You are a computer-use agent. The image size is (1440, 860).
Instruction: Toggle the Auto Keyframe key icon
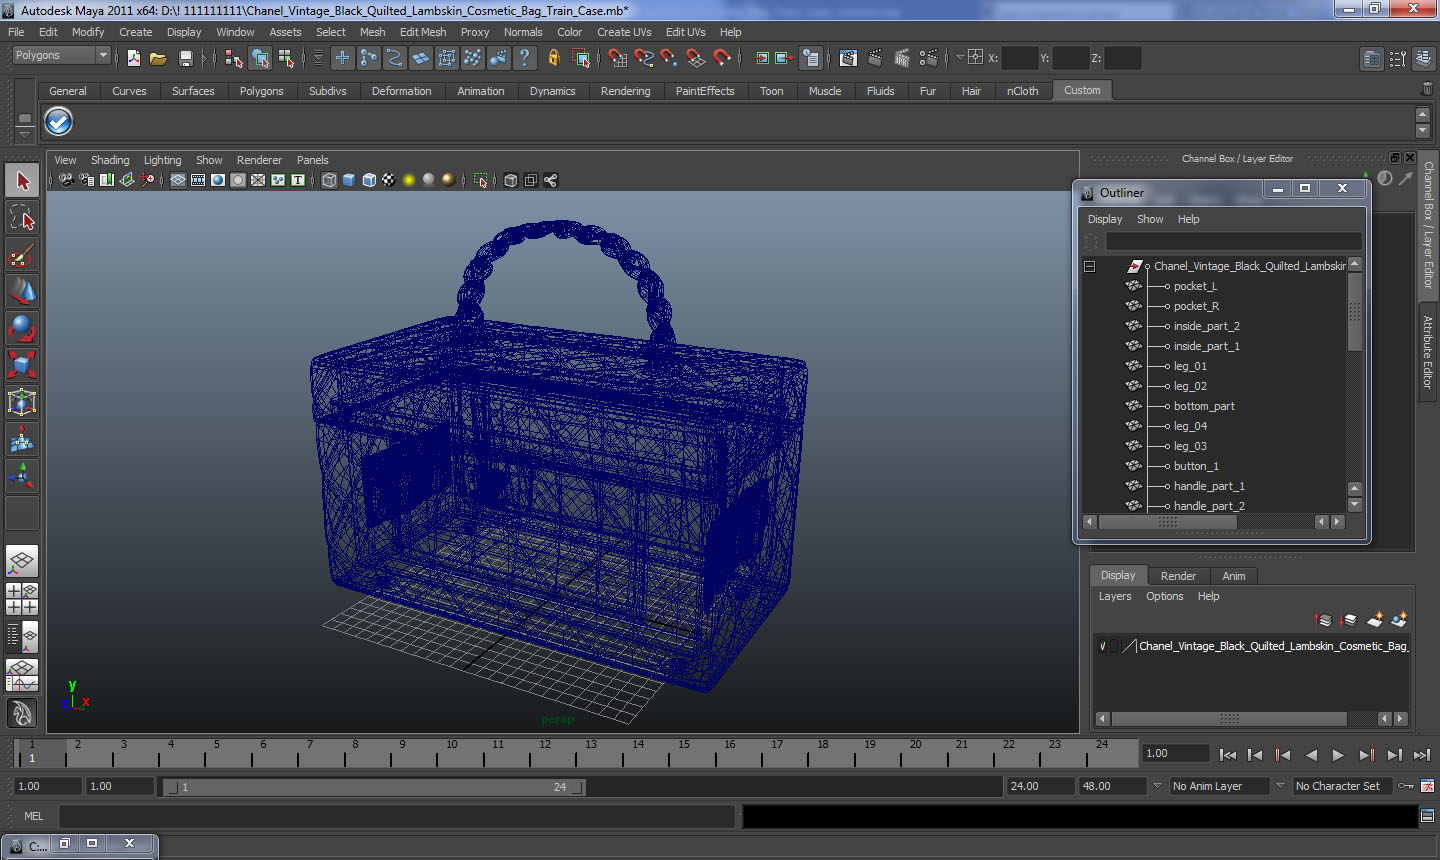click(x=1406, y=786)
